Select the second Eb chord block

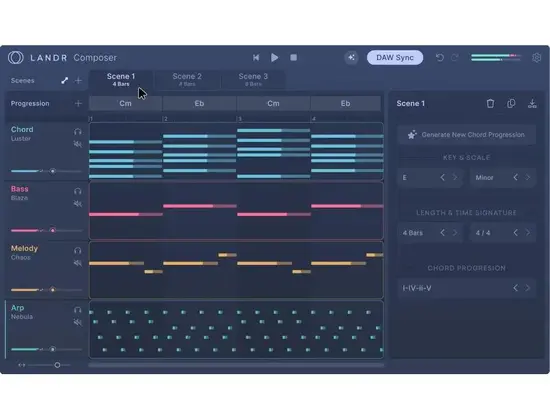[346, 104]
